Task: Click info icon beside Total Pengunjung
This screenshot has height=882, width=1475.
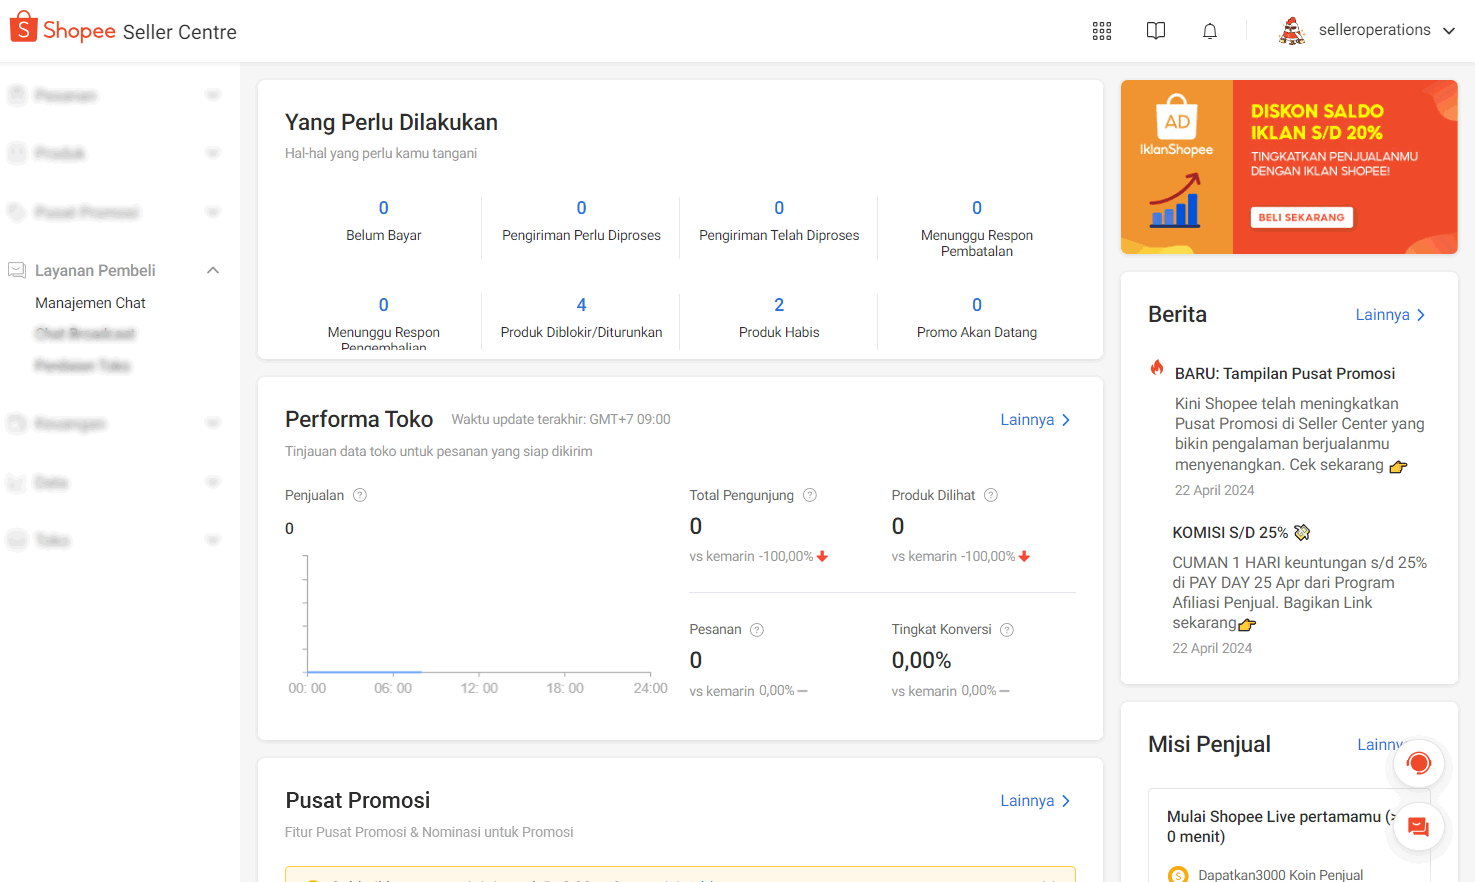Action: pyautogui.click(x=810, y=495)
